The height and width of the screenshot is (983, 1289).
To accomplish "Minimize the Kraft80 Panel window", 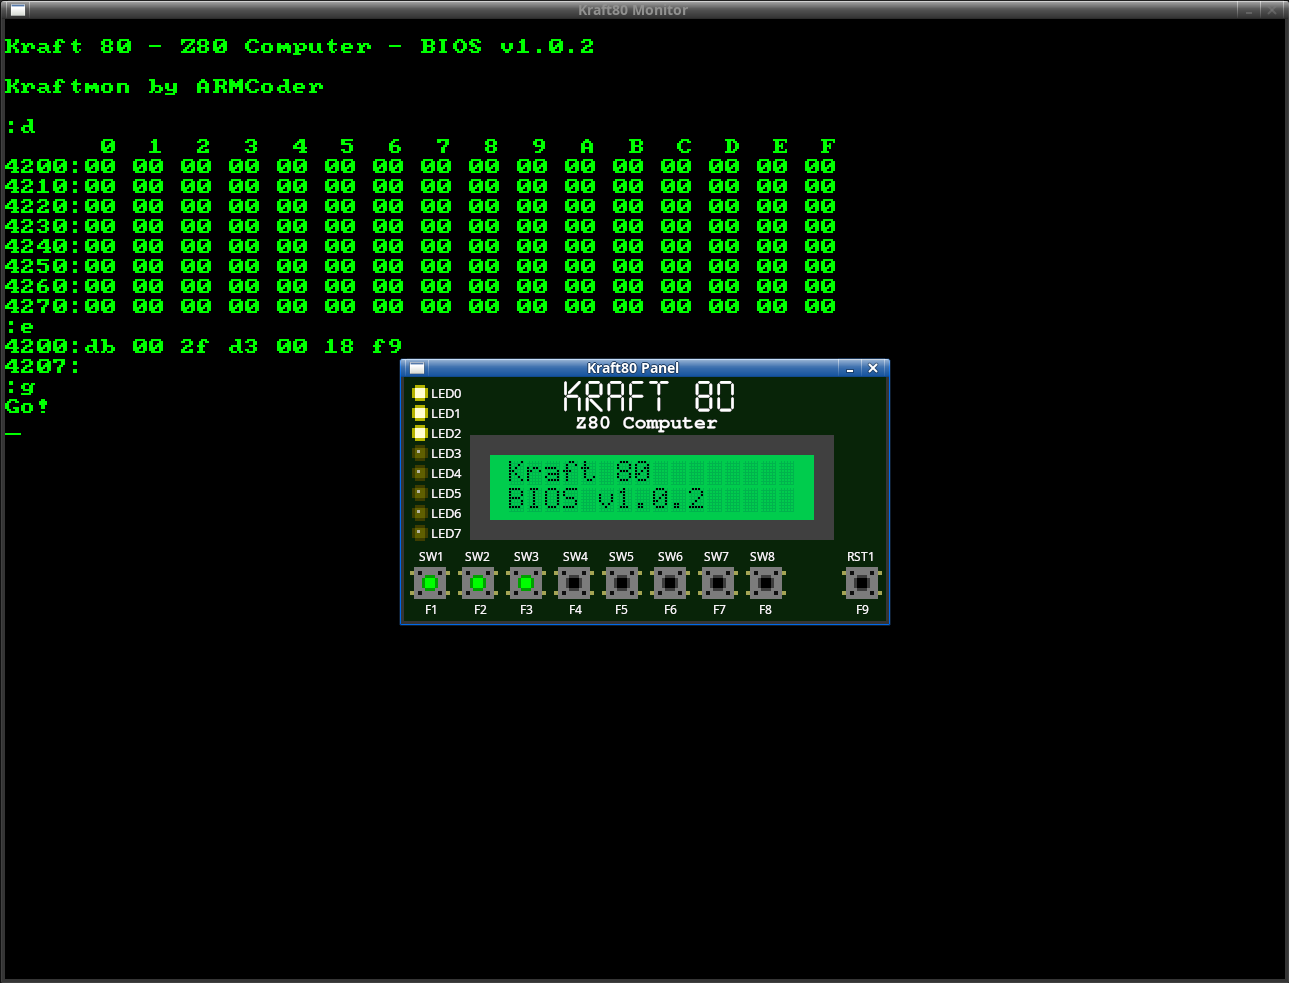I will (850, 368).
